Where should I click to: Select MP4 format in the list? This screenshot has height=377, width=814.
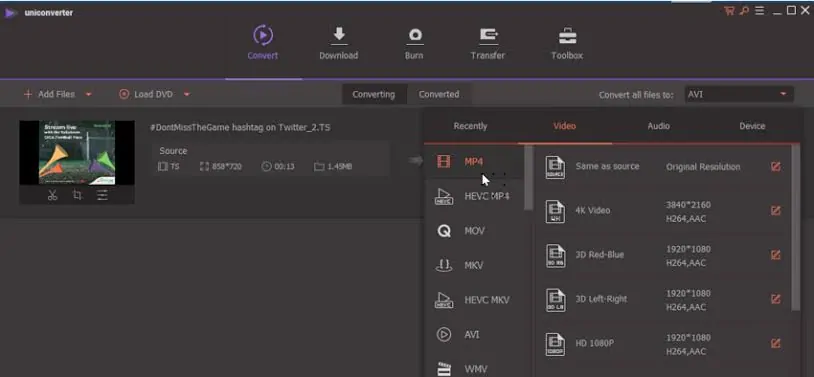(x=473, y=161)
